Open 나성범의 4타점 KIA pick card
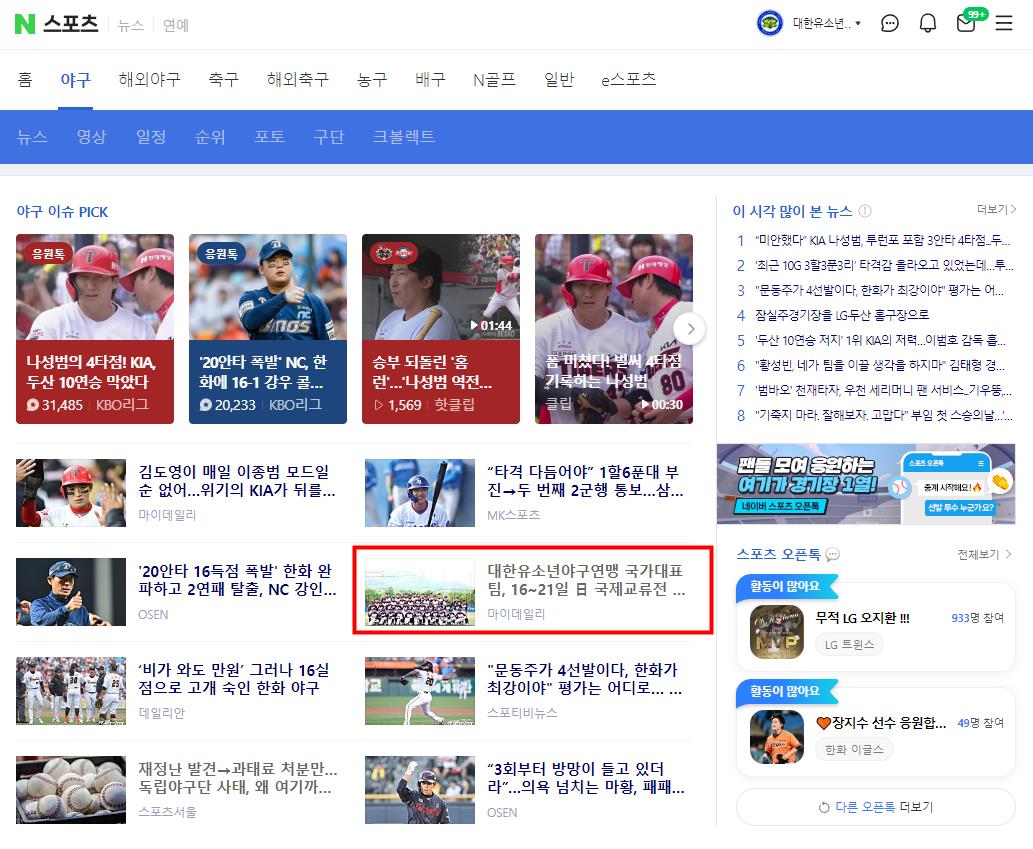 point(95,329)
